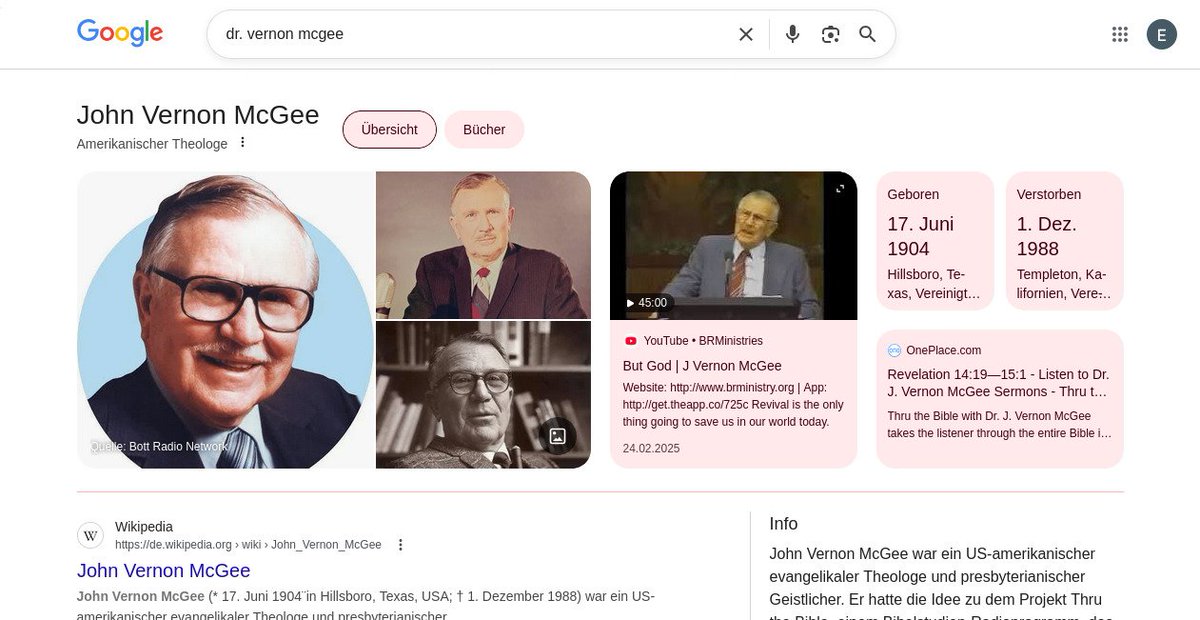This screenshot has height=620, width=1200.
Task: Click the Amerikanischer Theologe subtitle
Action: 152,144
